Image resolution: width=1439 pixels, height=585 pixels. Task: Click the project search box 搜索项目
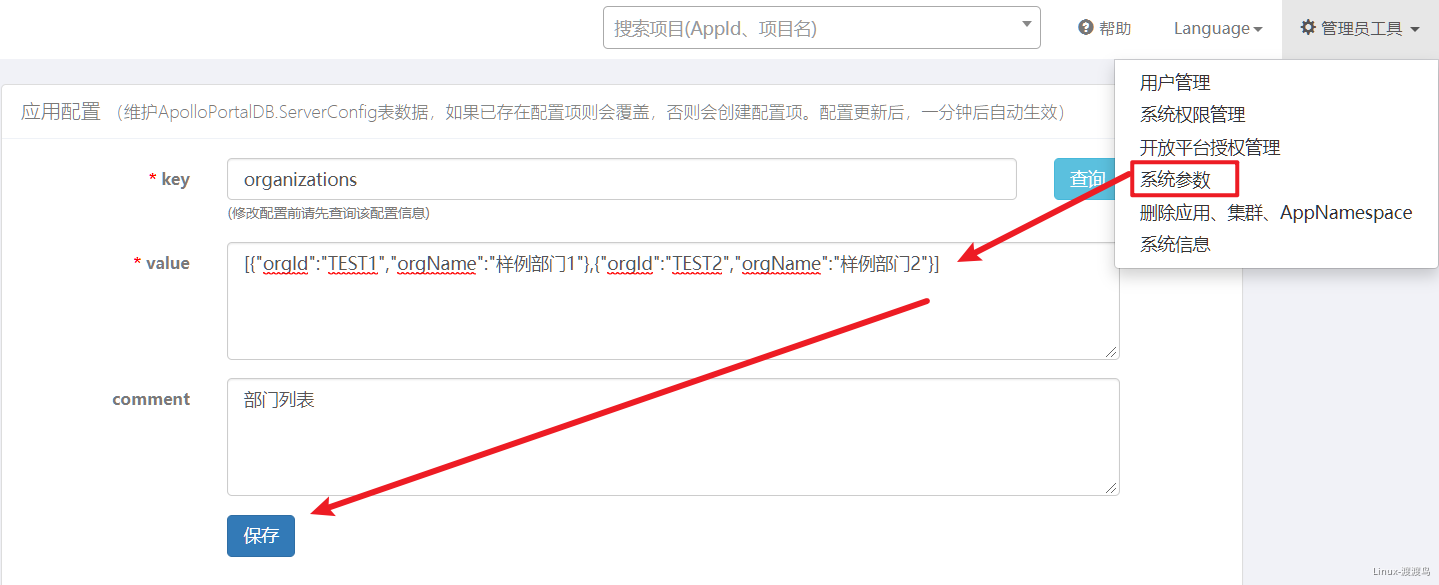[822, 28]
